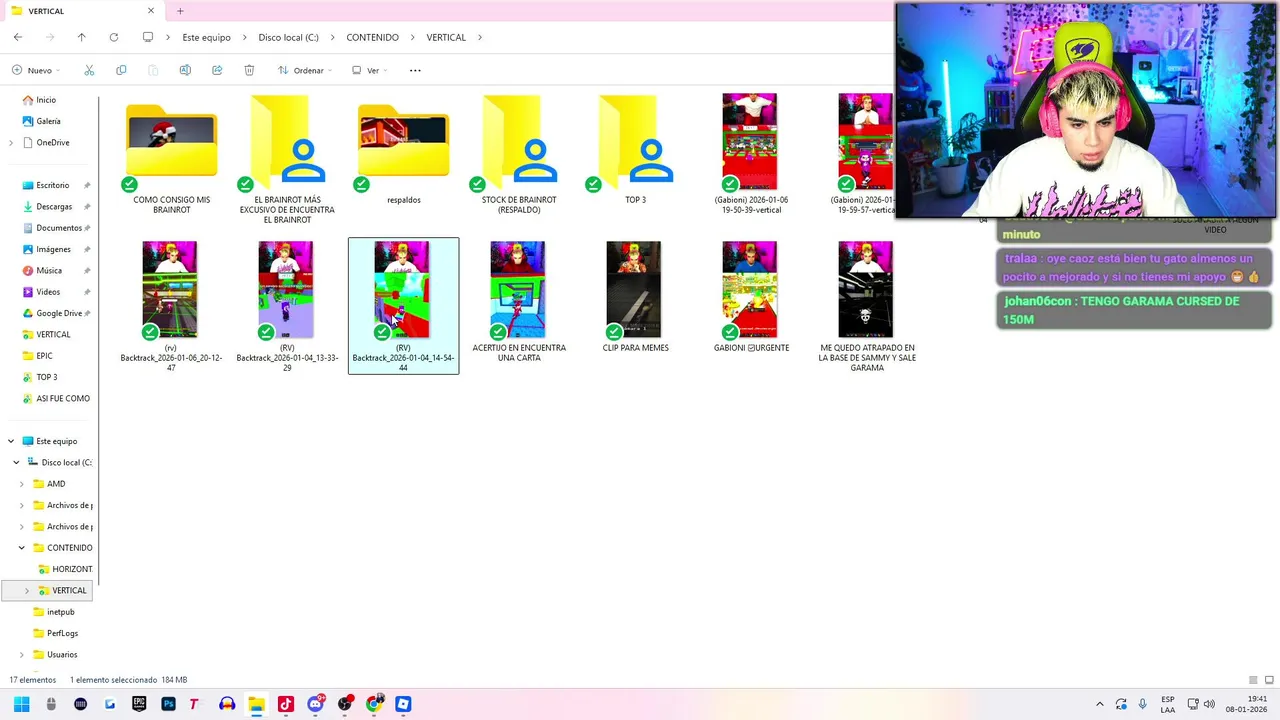Open Discord from the taskbar
Screen dimensions: 1280x720
pyautogui.click(x=316, y=704)
